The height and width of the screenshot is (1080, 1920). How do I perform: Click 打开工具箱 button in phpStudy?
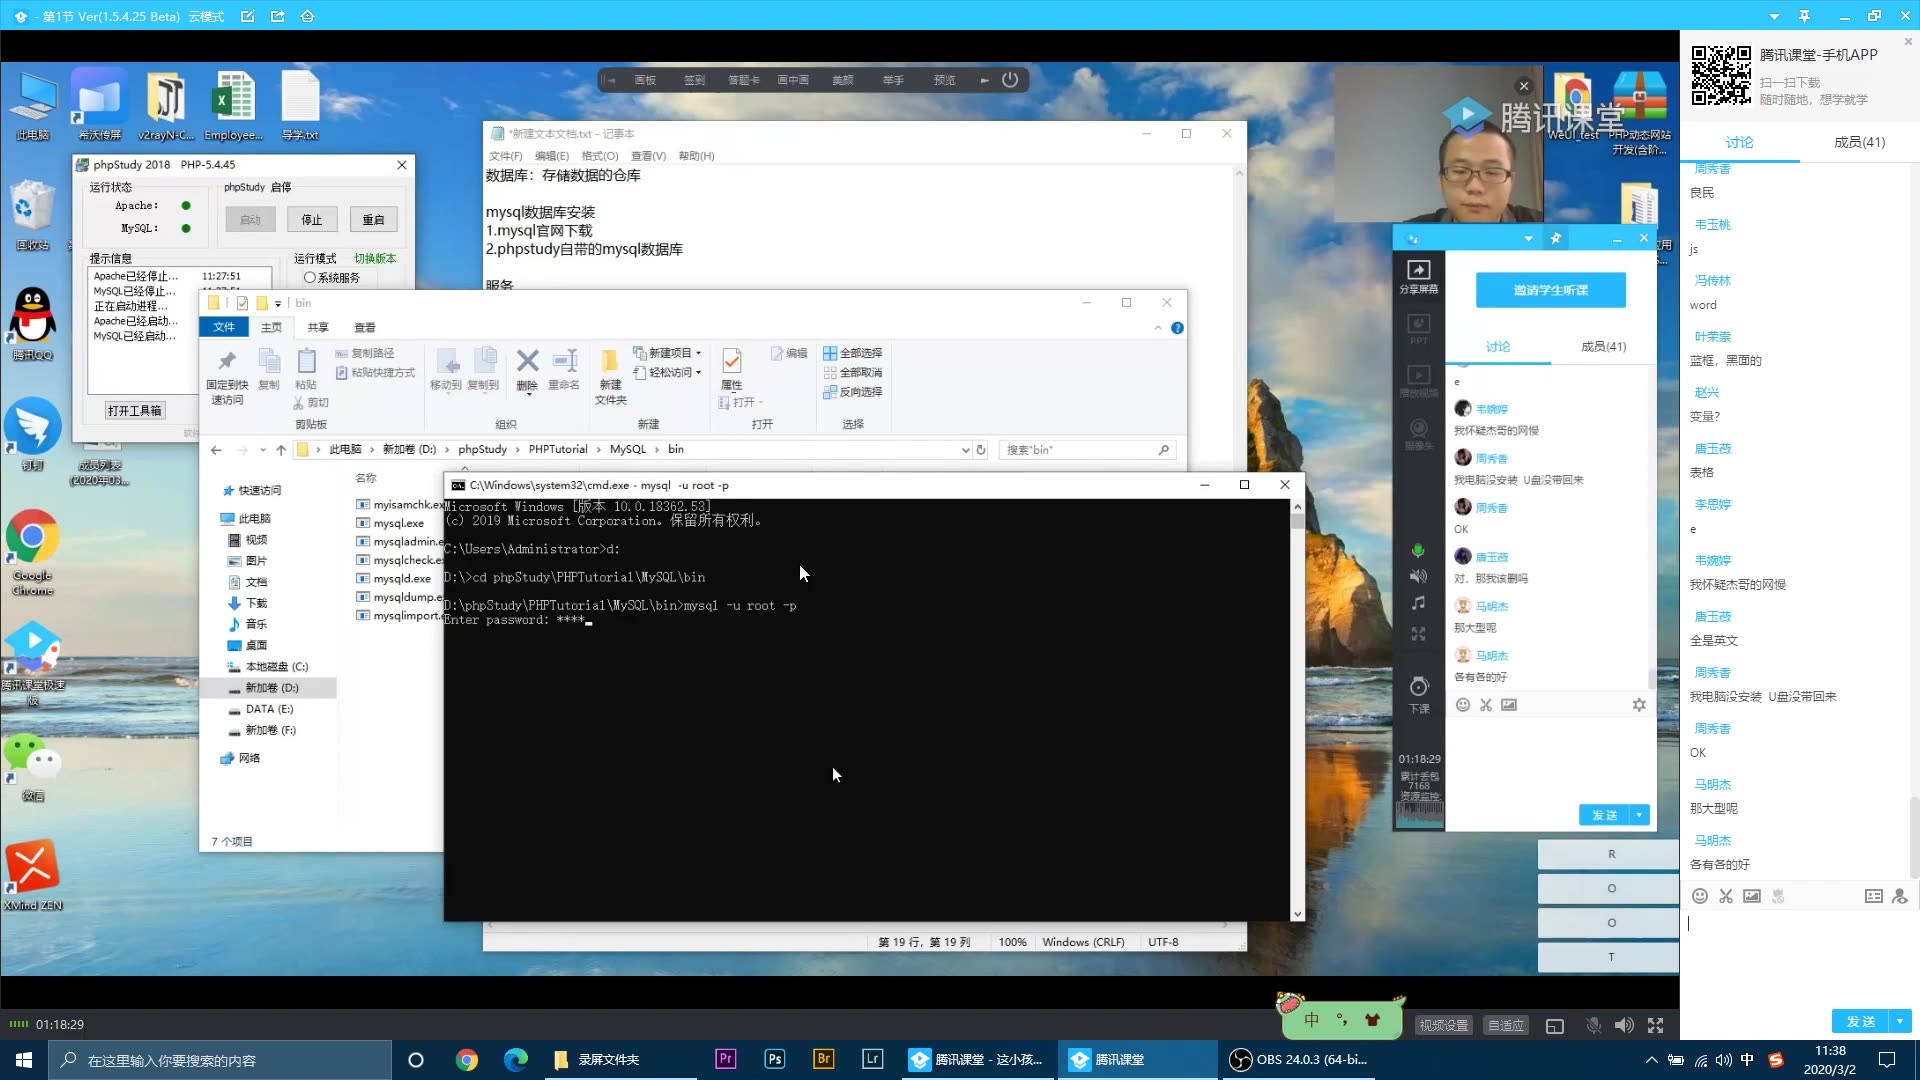(x=135, y=411)
